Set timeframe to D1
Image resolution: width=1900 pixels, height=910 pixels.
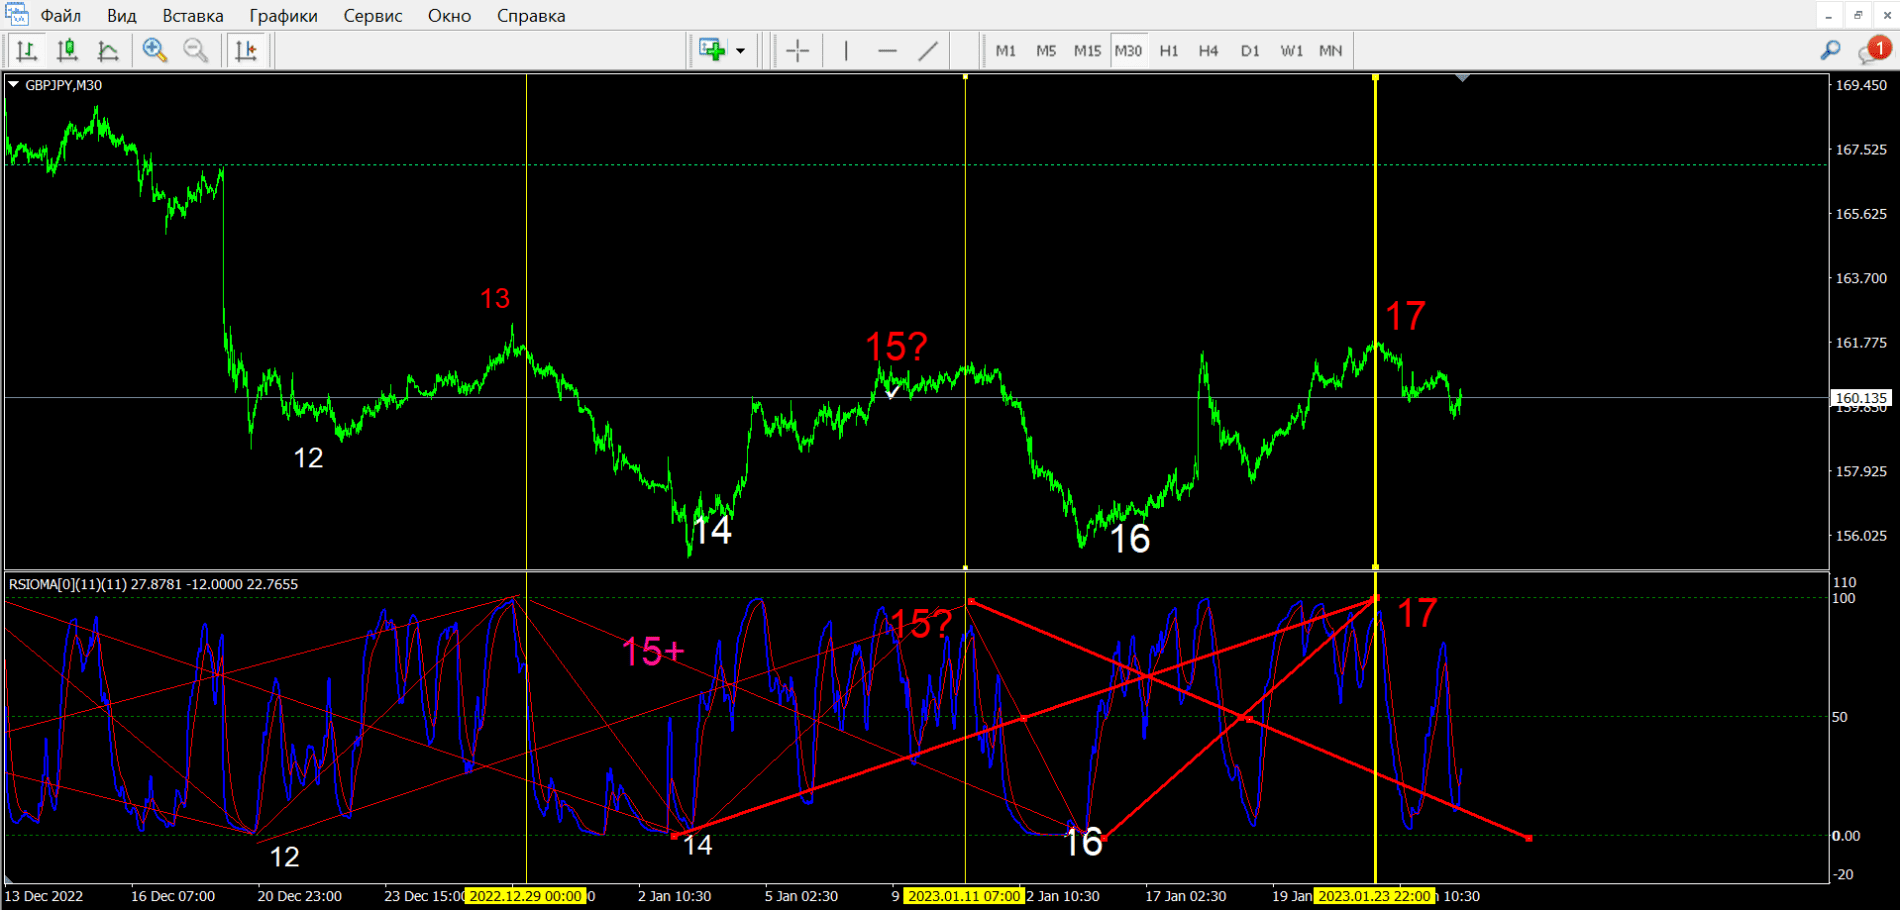point(1250,50)
